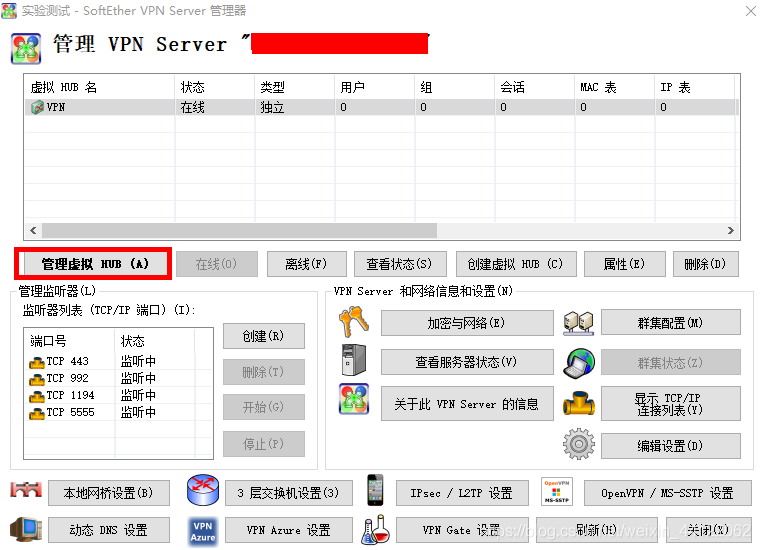Open VPN Azure 设置

[x=289, y=530]
